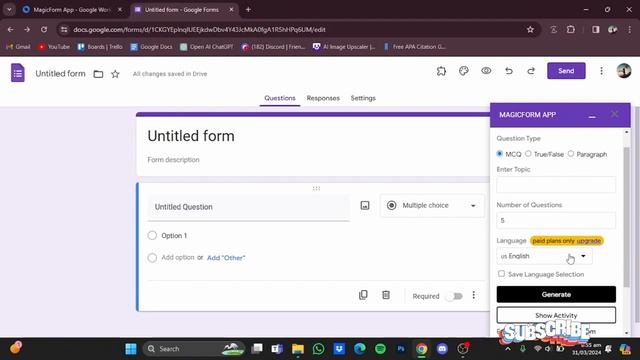Open File Explorer from taskbar
The image size is (640, 360).
point(298,349)
